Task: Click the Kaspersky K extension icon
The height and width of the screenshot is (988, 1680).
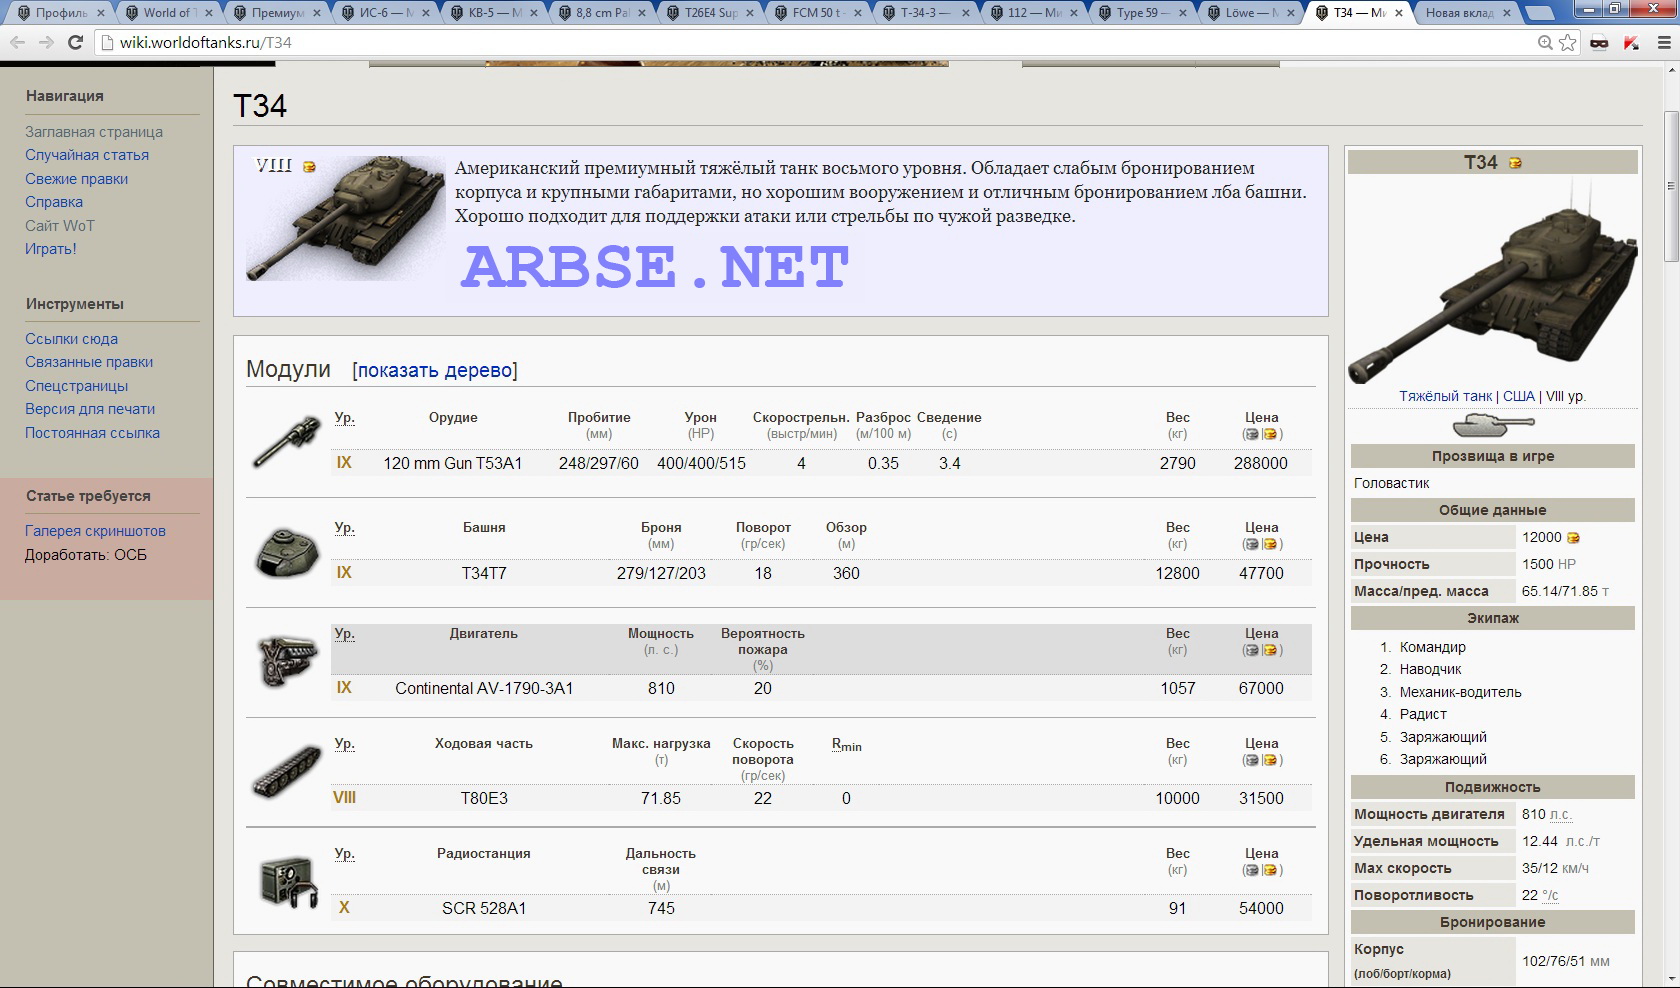Action: pyautogui.click(x=1631, y=42)
